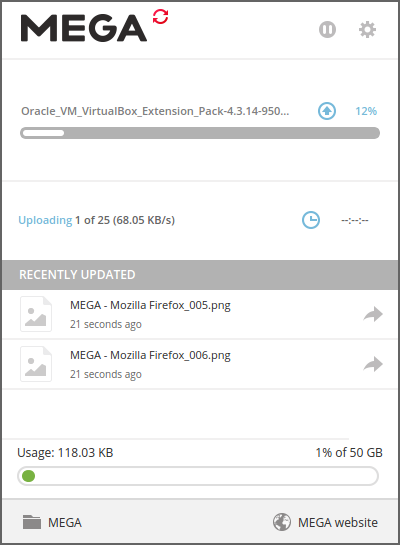The height and width of the screenshot is (545, 400).
Task: Click the upload progress bar
Action: 200,133
